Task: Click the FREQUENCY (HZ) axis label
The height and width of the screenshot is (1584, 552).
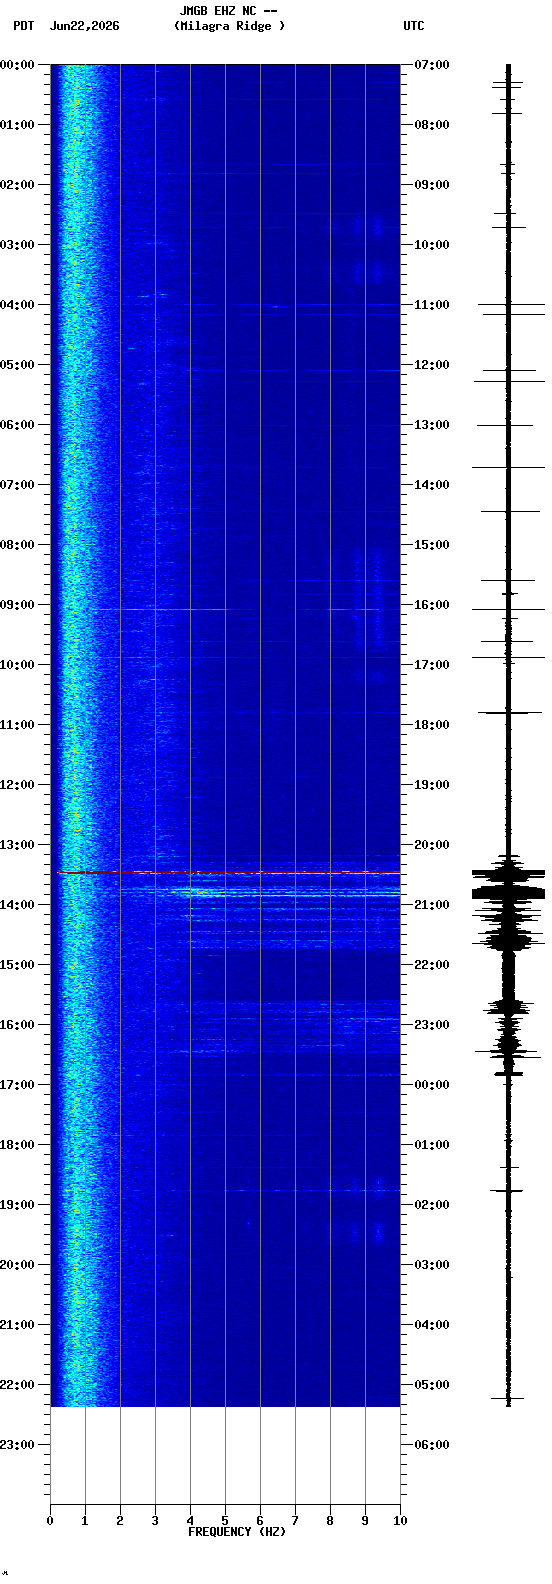Action: 237,1532
